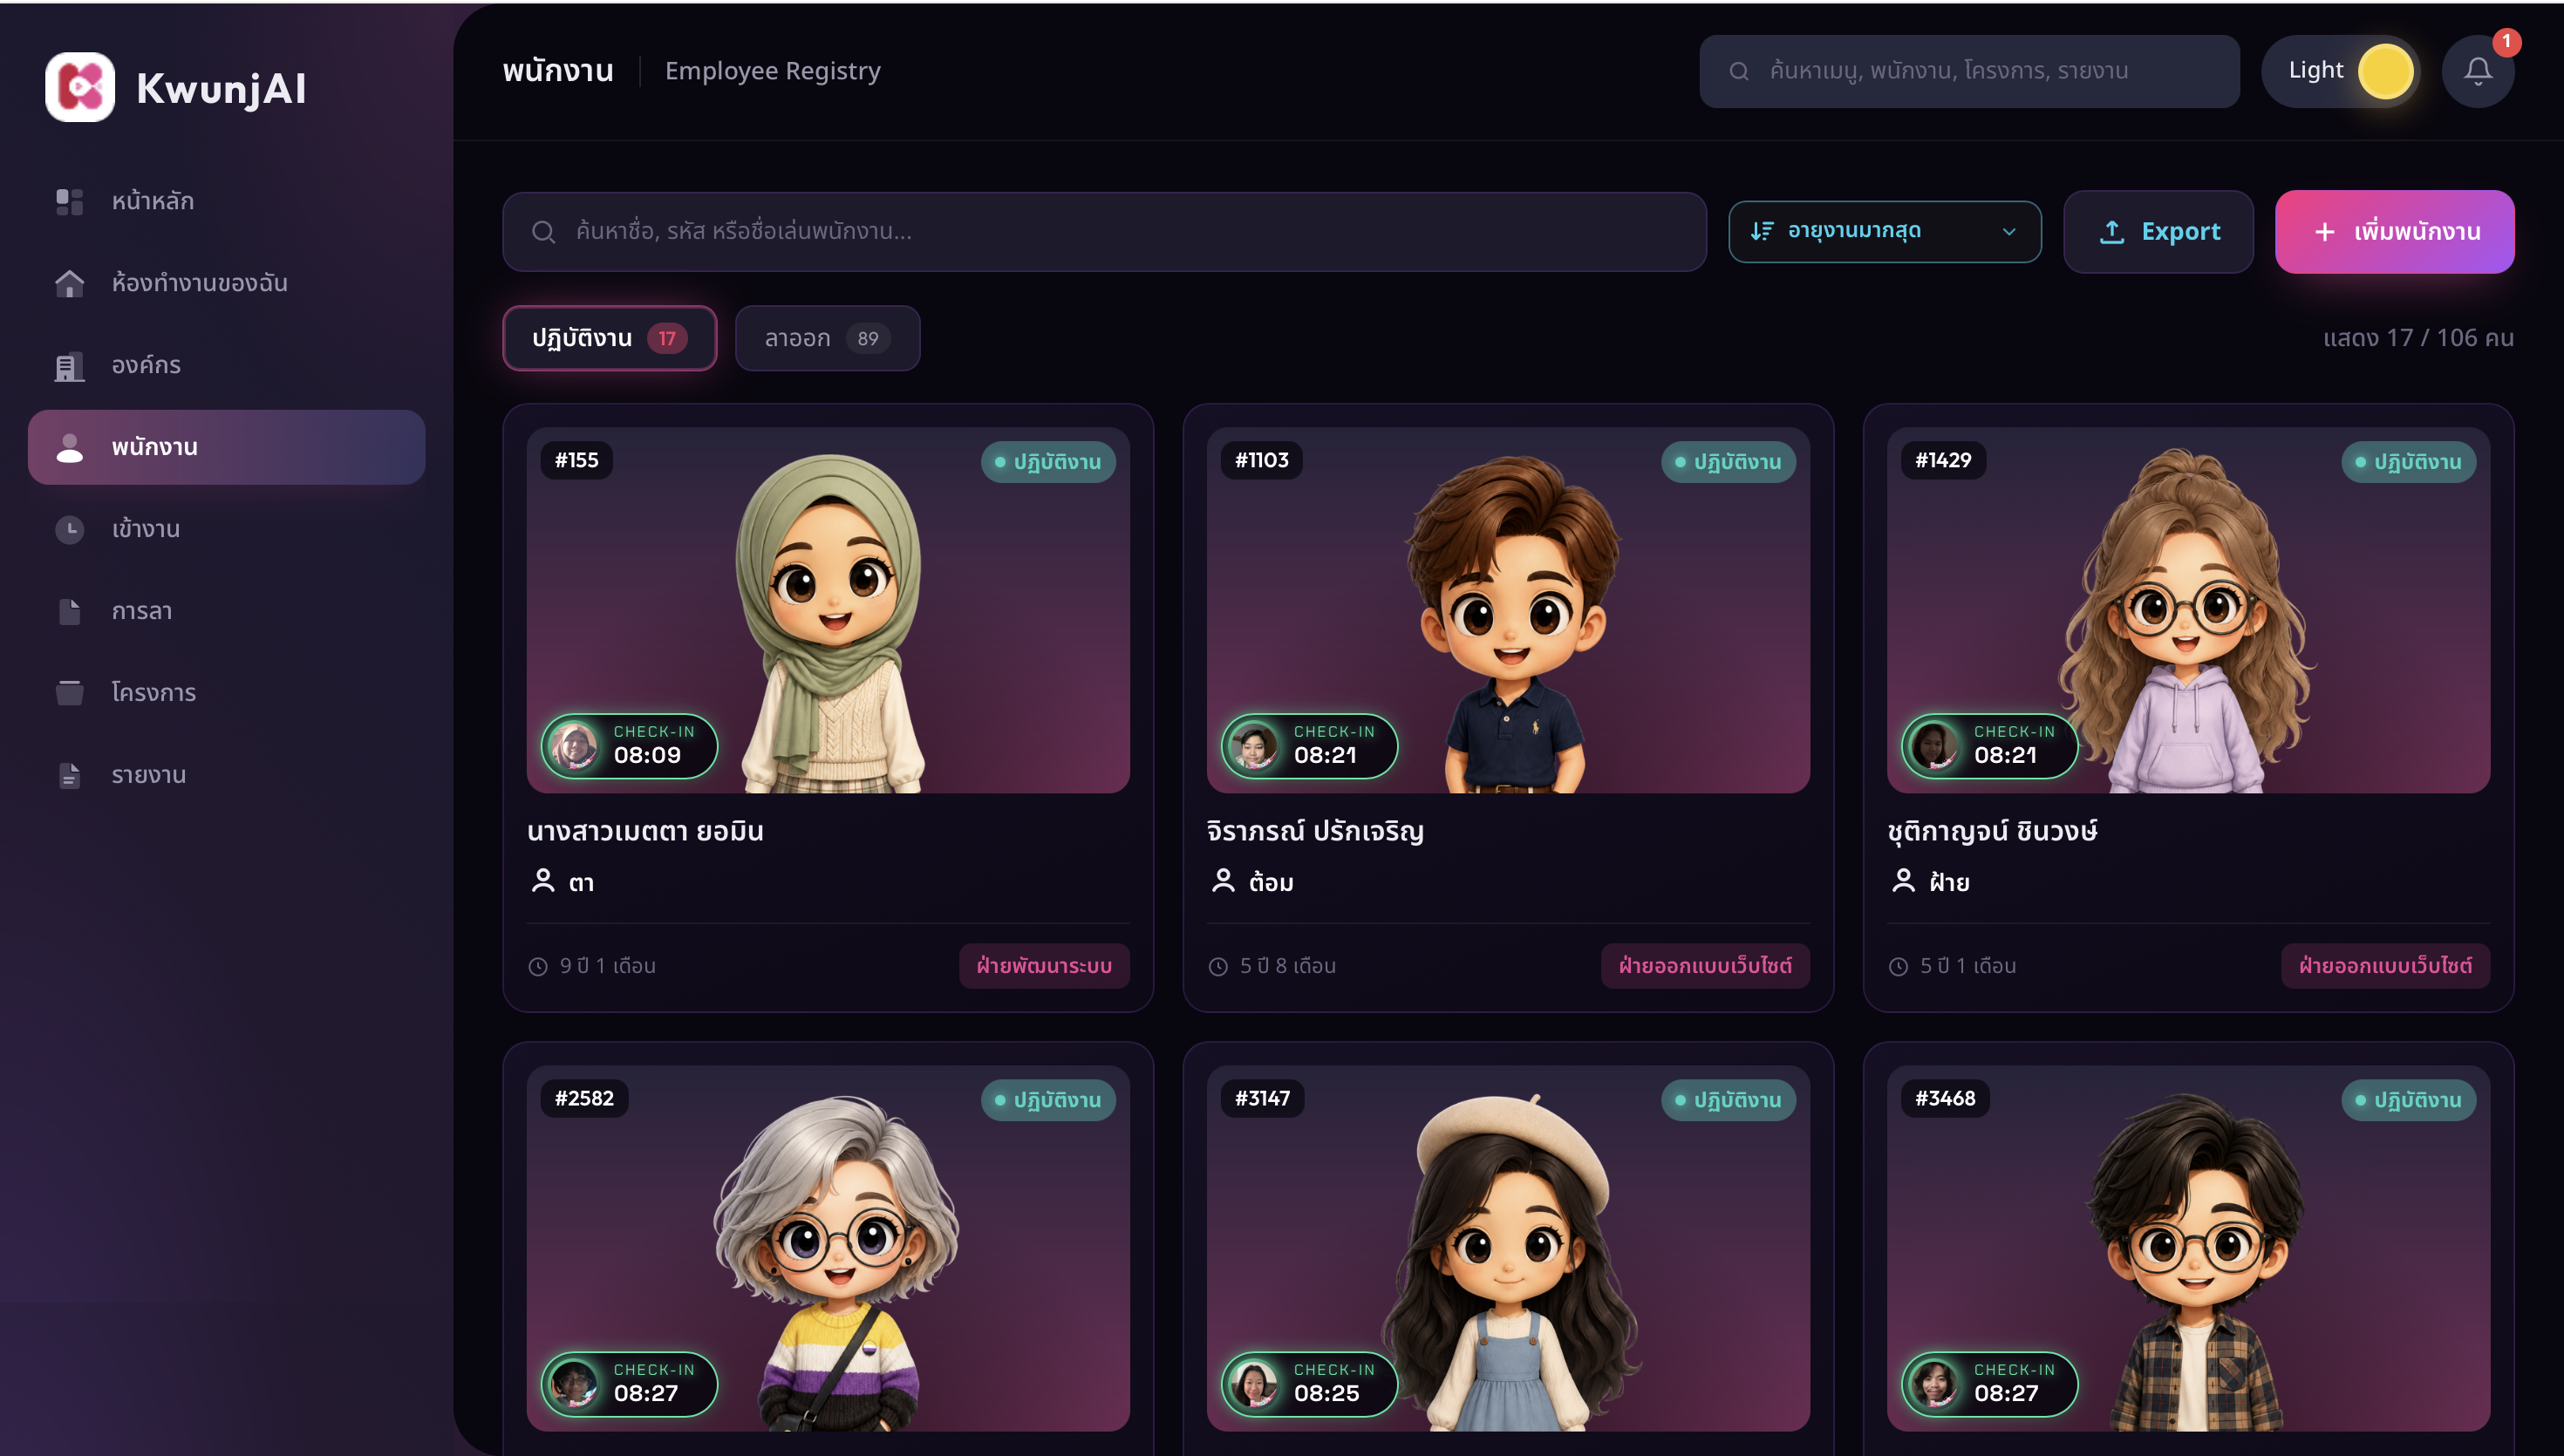2564x1456 pixels.
Task: Click the ฝ่ายพัฒนาระบบ department tag
Action: 1044,966
